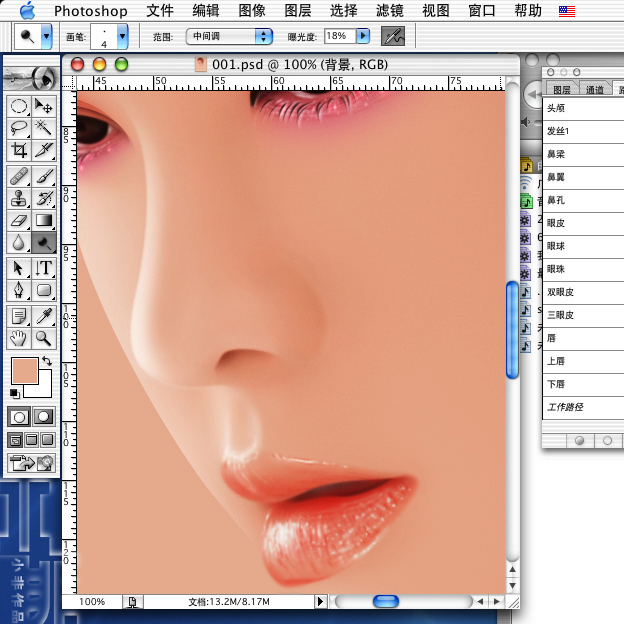Image resolution: width=624 pixels, height=624 pixels.
Task: Select the 上唇 path
Action: (x=583, y=361)
